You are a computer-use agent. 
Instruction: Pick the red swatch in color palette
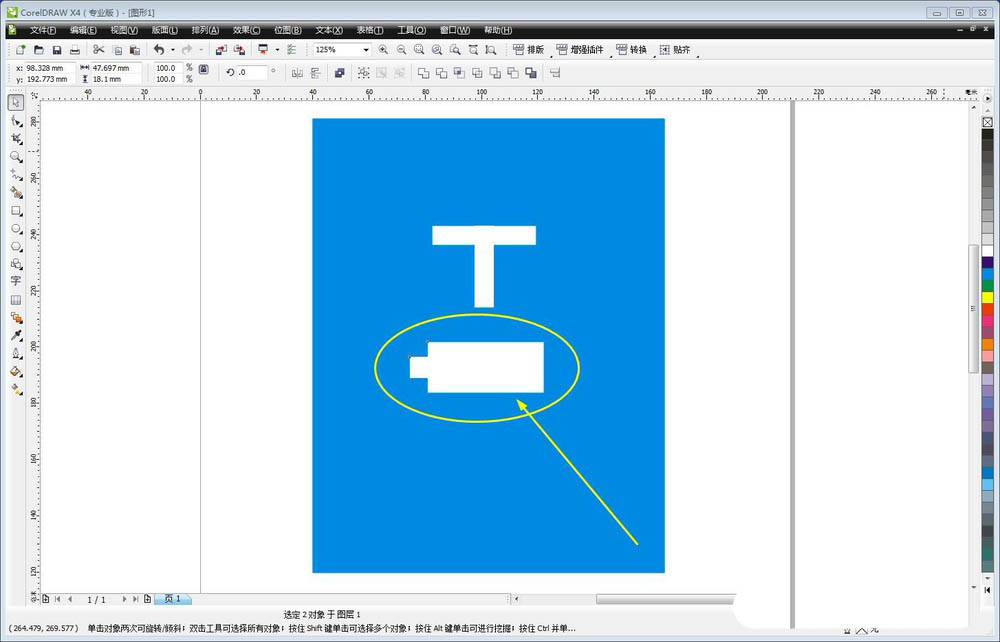point(988,310)
